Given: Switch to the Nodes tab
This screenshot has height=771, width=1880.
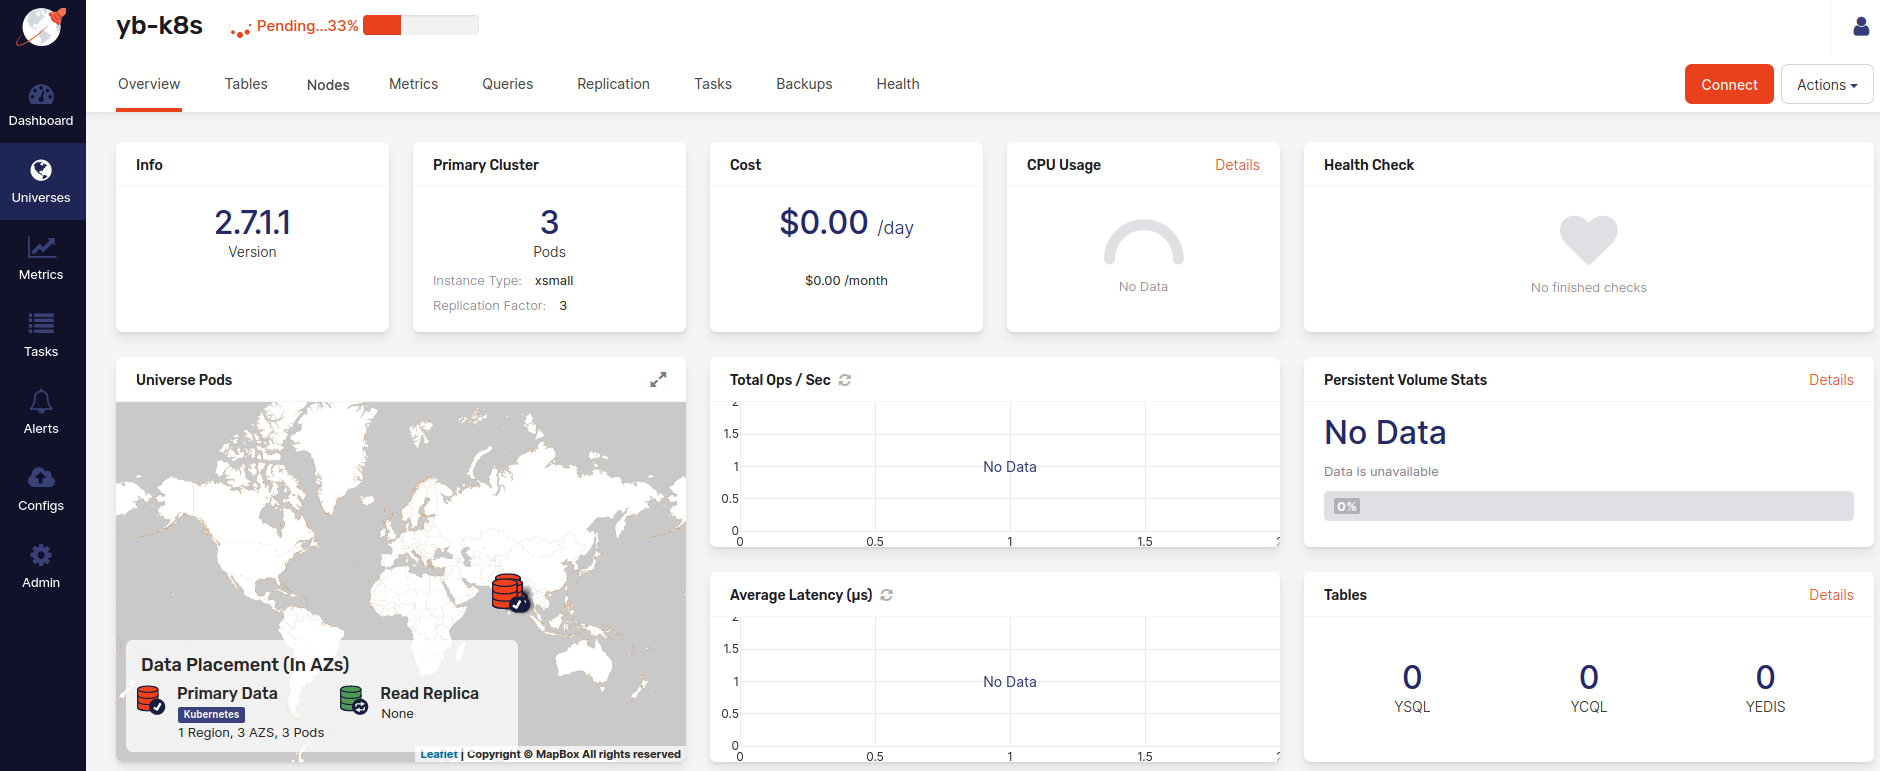Looking at the screenshot, I should [x=328, y=85].
